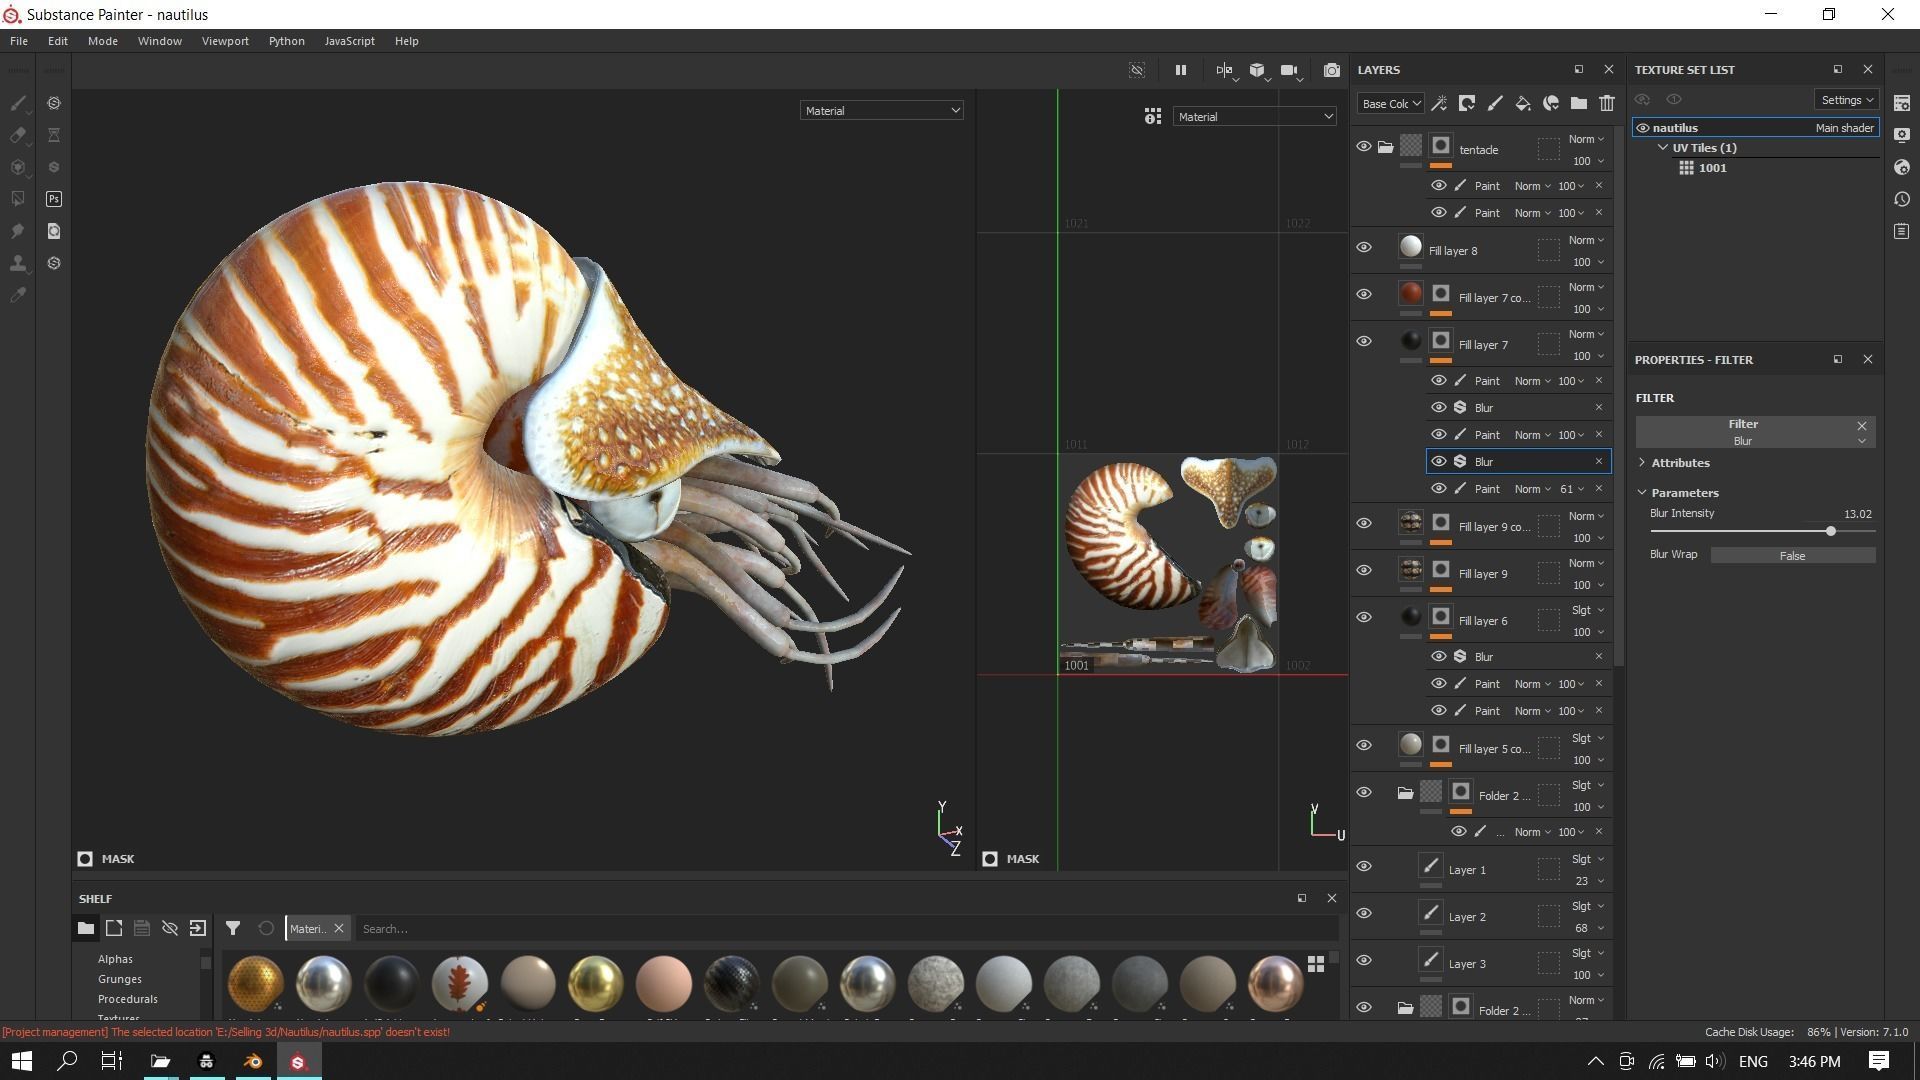The width and height of the screenshot is (1920, 1080).
Task: Open the camera projection cube icon
Action: [x=1257, y=70]
